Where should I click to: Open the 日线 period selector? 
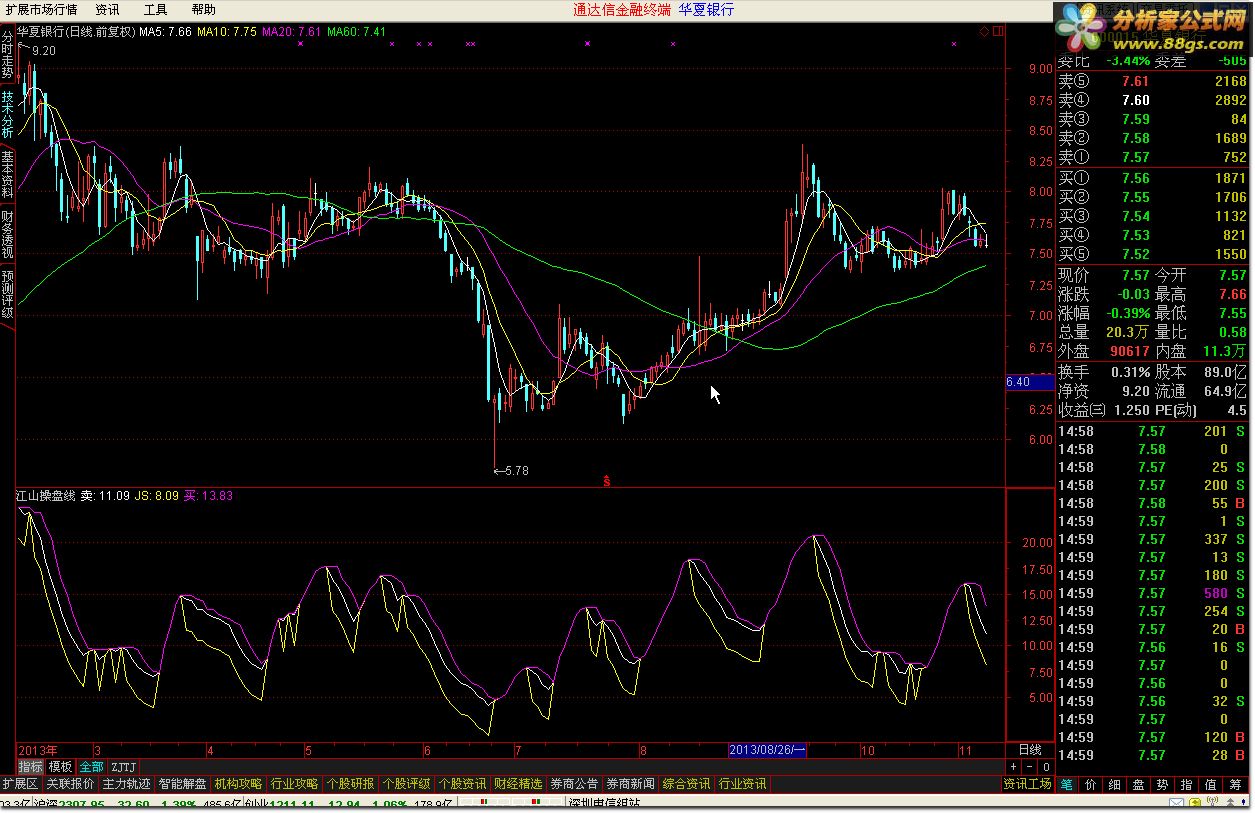point(1029,749)
